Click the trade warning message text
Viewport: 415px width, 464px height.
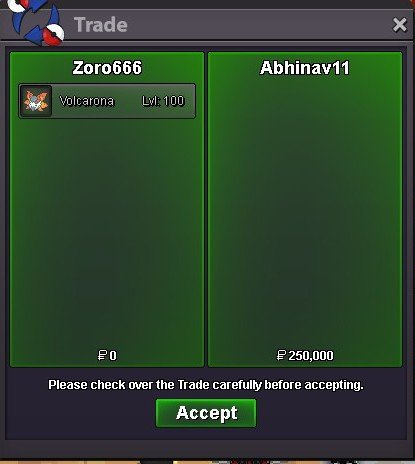pos(206,385)
